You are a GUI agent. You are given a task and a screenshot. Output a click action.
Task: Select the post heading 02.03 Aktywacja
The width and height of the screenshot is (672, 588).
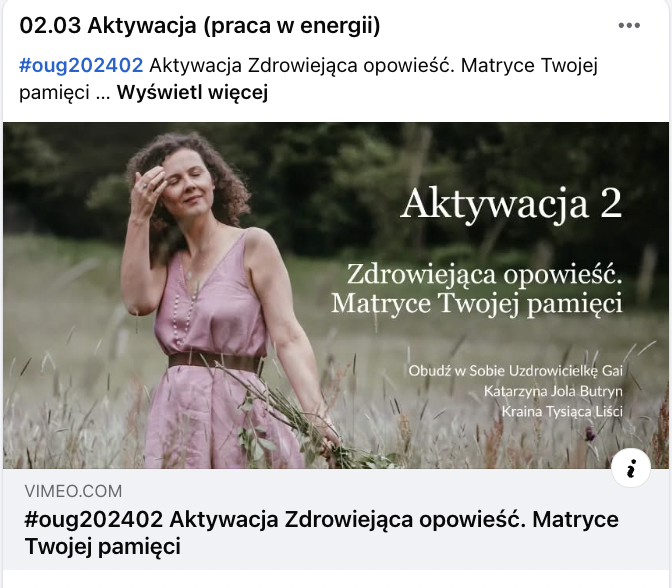[x=200, y=26]
